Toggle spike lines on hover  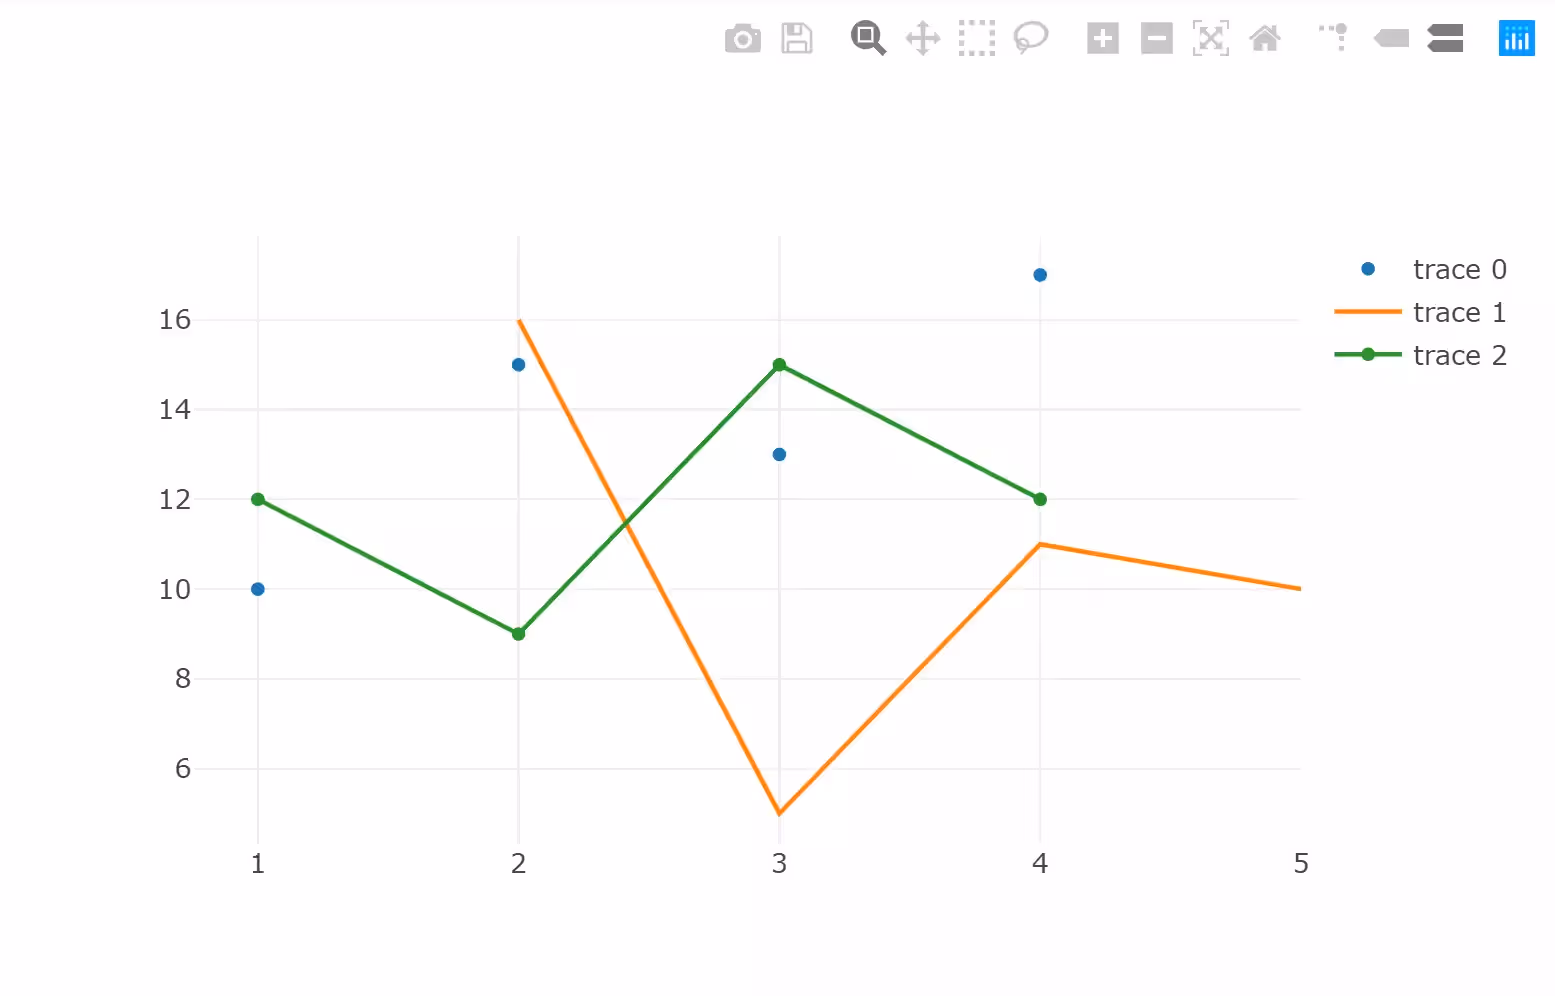pyautogui.click(x=1331, y=38)
